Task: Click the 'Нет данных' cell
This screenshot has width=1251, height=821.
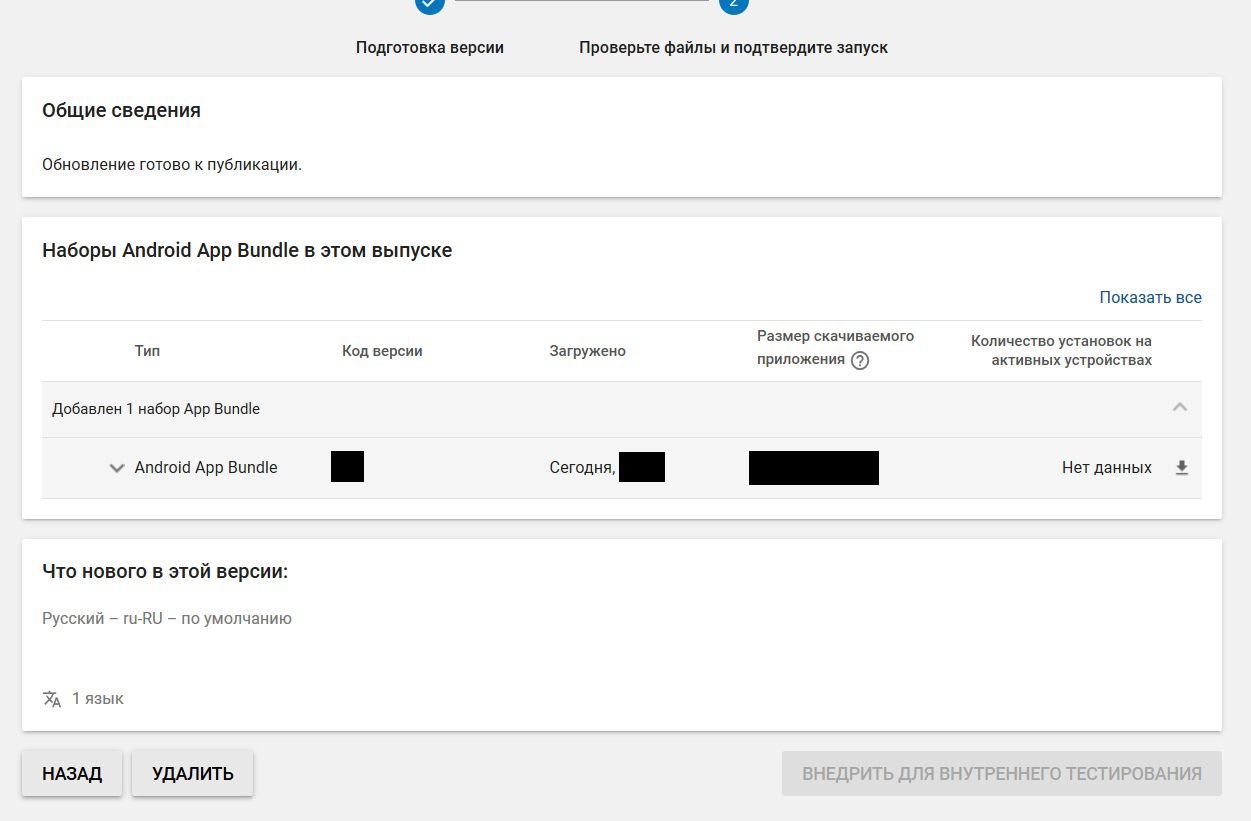Action: 1107,468
